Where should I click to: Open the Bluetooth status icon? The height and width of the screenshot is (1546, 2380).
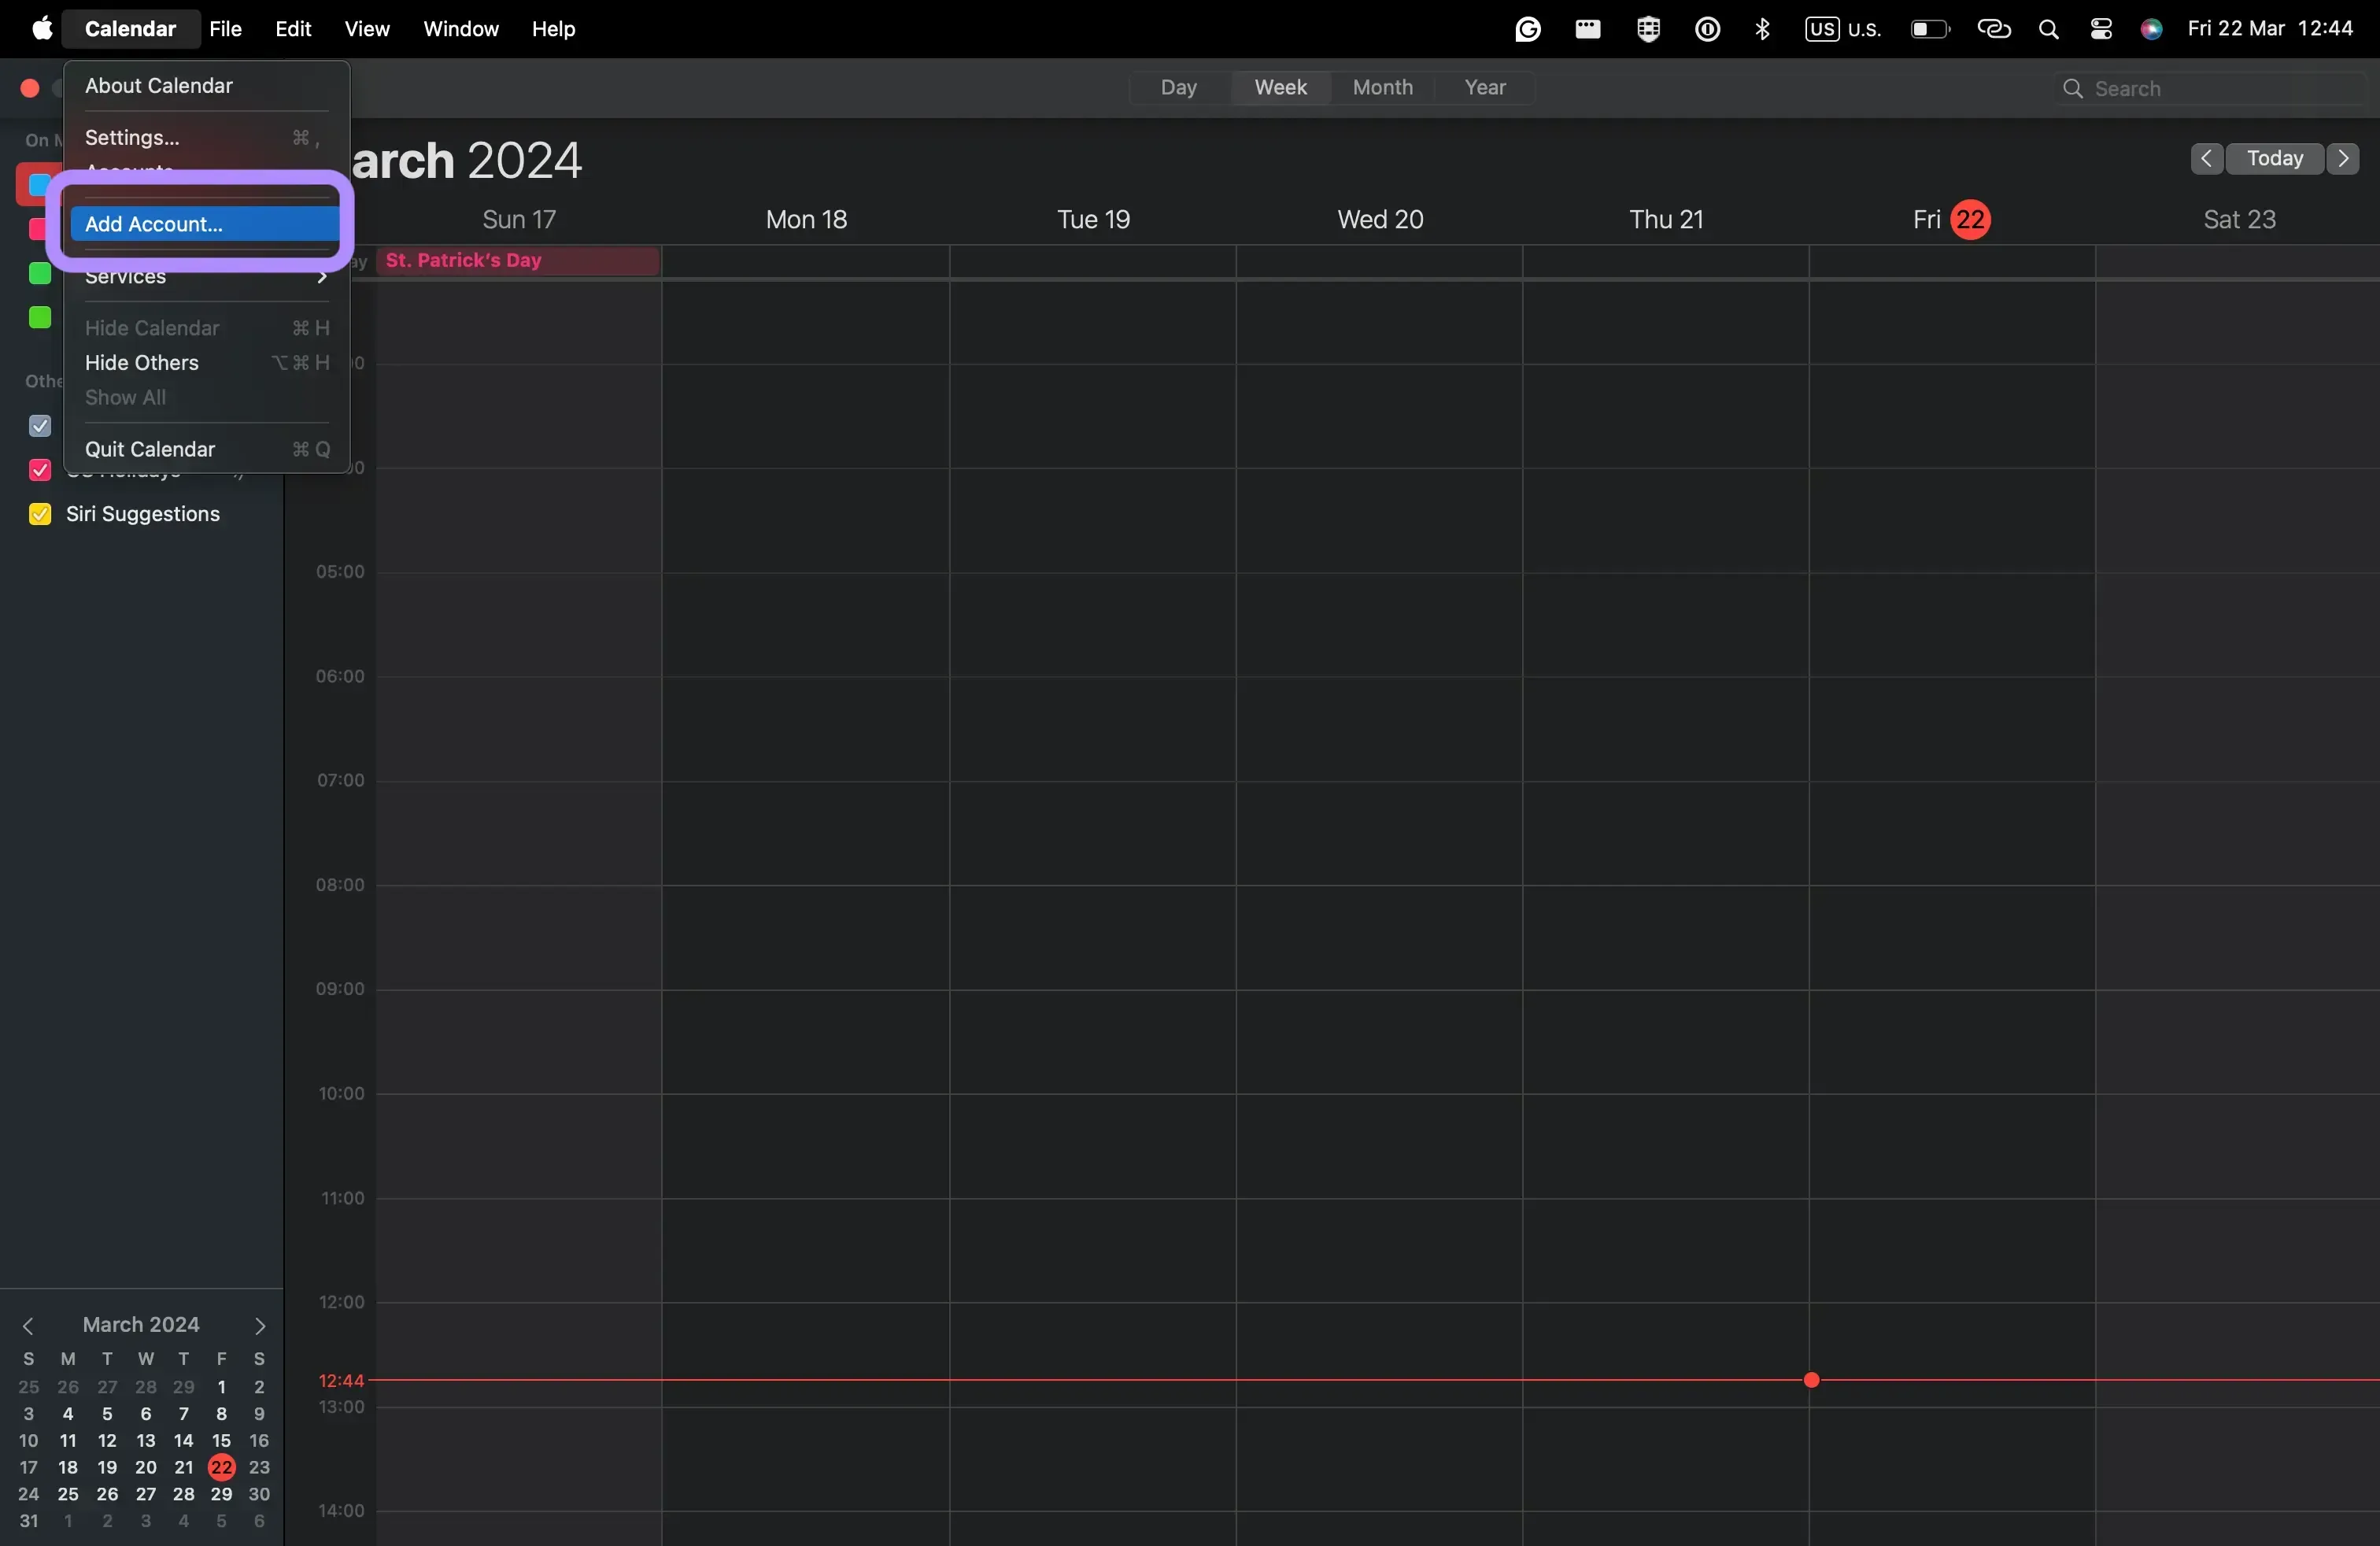[1763, 30]
